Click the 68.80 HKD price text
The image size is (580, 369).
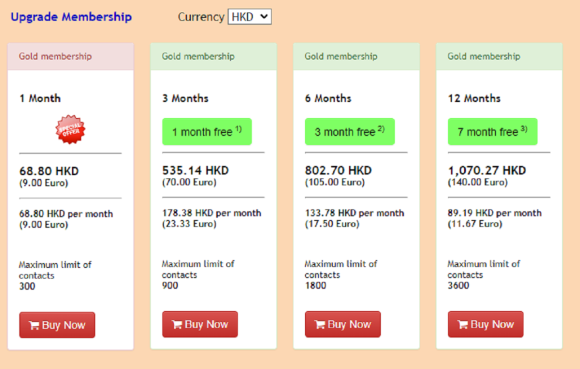click(49, 171)
